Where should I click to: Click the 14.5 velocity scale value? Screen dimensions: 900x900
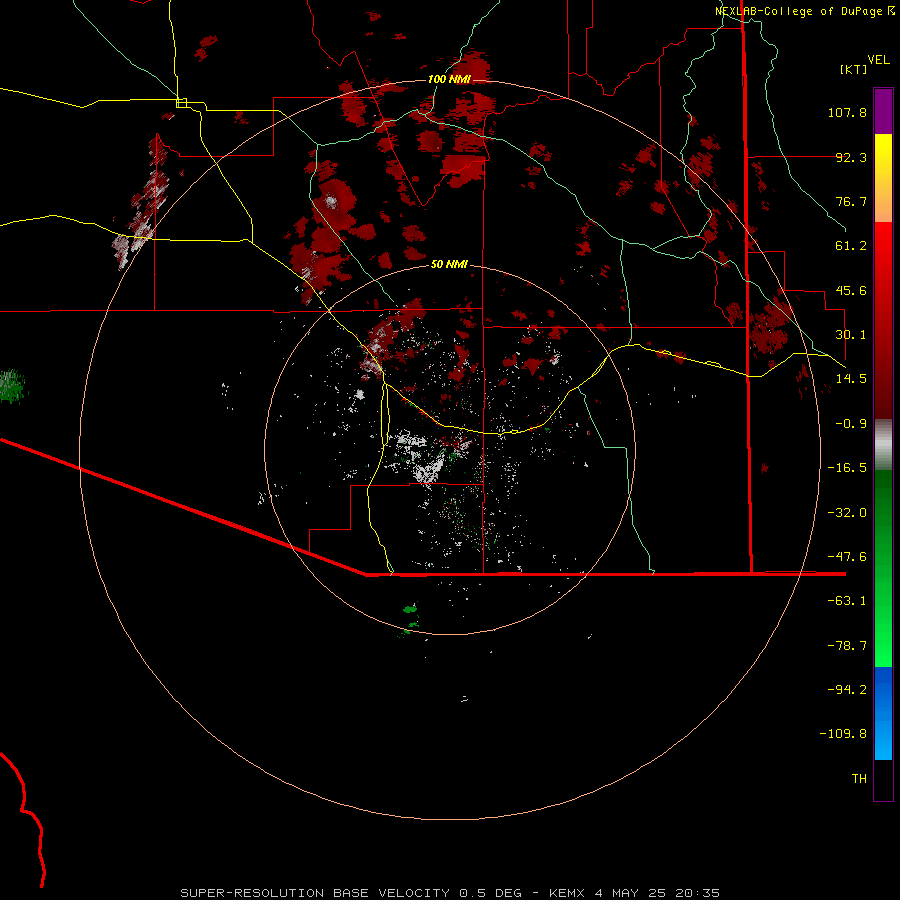(x=851, y=379)
